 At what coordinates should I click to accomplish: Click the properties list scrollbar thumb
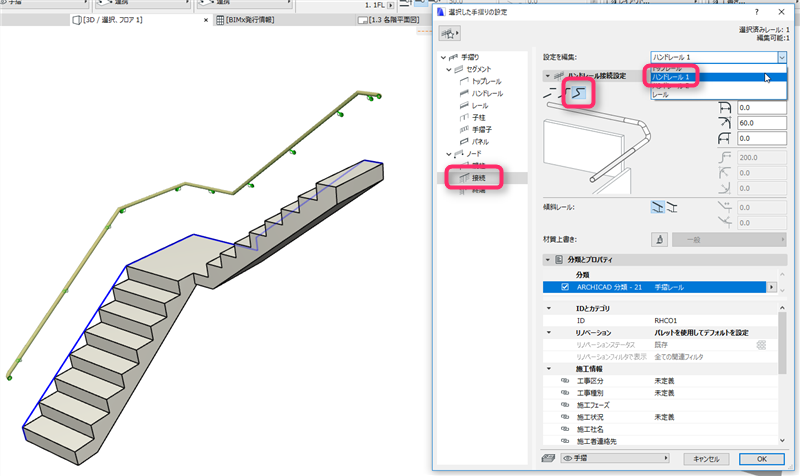coord(782,343)
